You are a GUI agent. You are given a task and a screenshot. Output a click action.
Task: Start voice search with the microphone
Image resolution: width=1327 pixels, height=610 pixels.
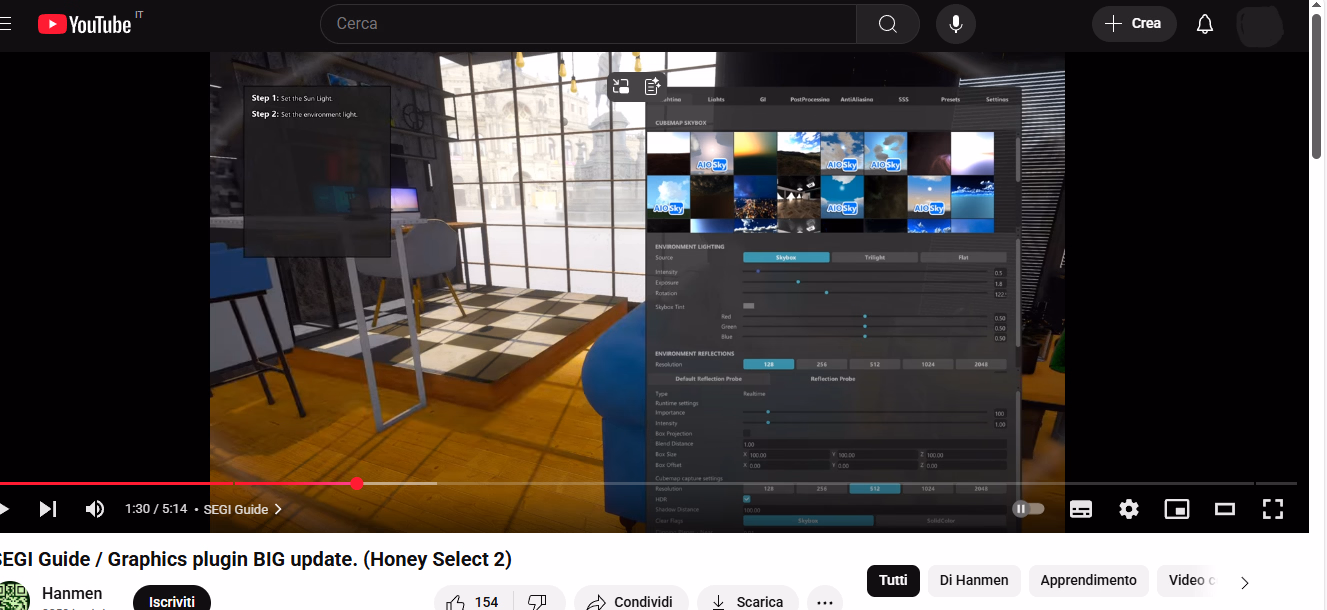pos(956,24)
